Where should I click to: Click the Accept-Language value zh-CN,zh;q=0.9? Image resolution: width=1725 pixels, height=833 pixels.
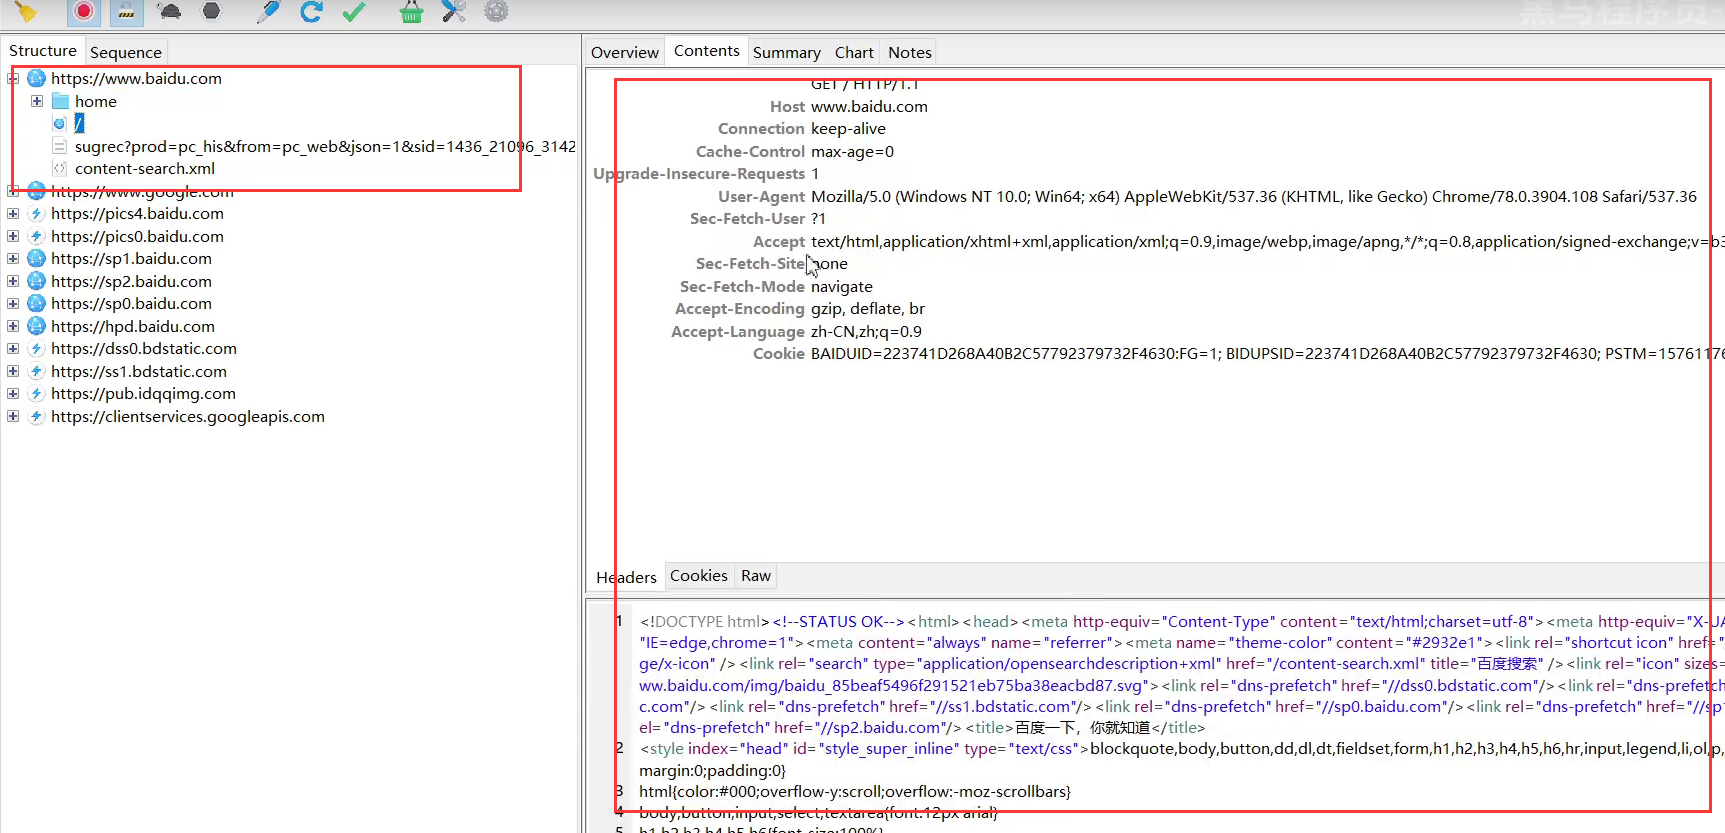(866, 331)
